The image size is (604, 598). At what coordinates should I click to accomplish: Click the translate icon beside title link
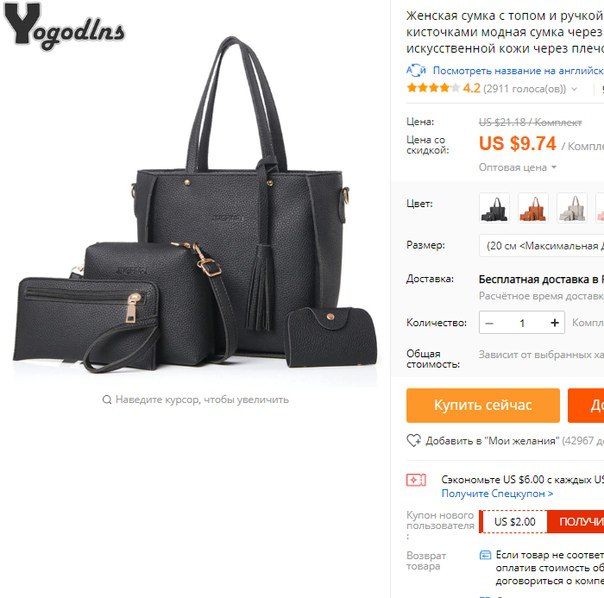pos(416,71)
